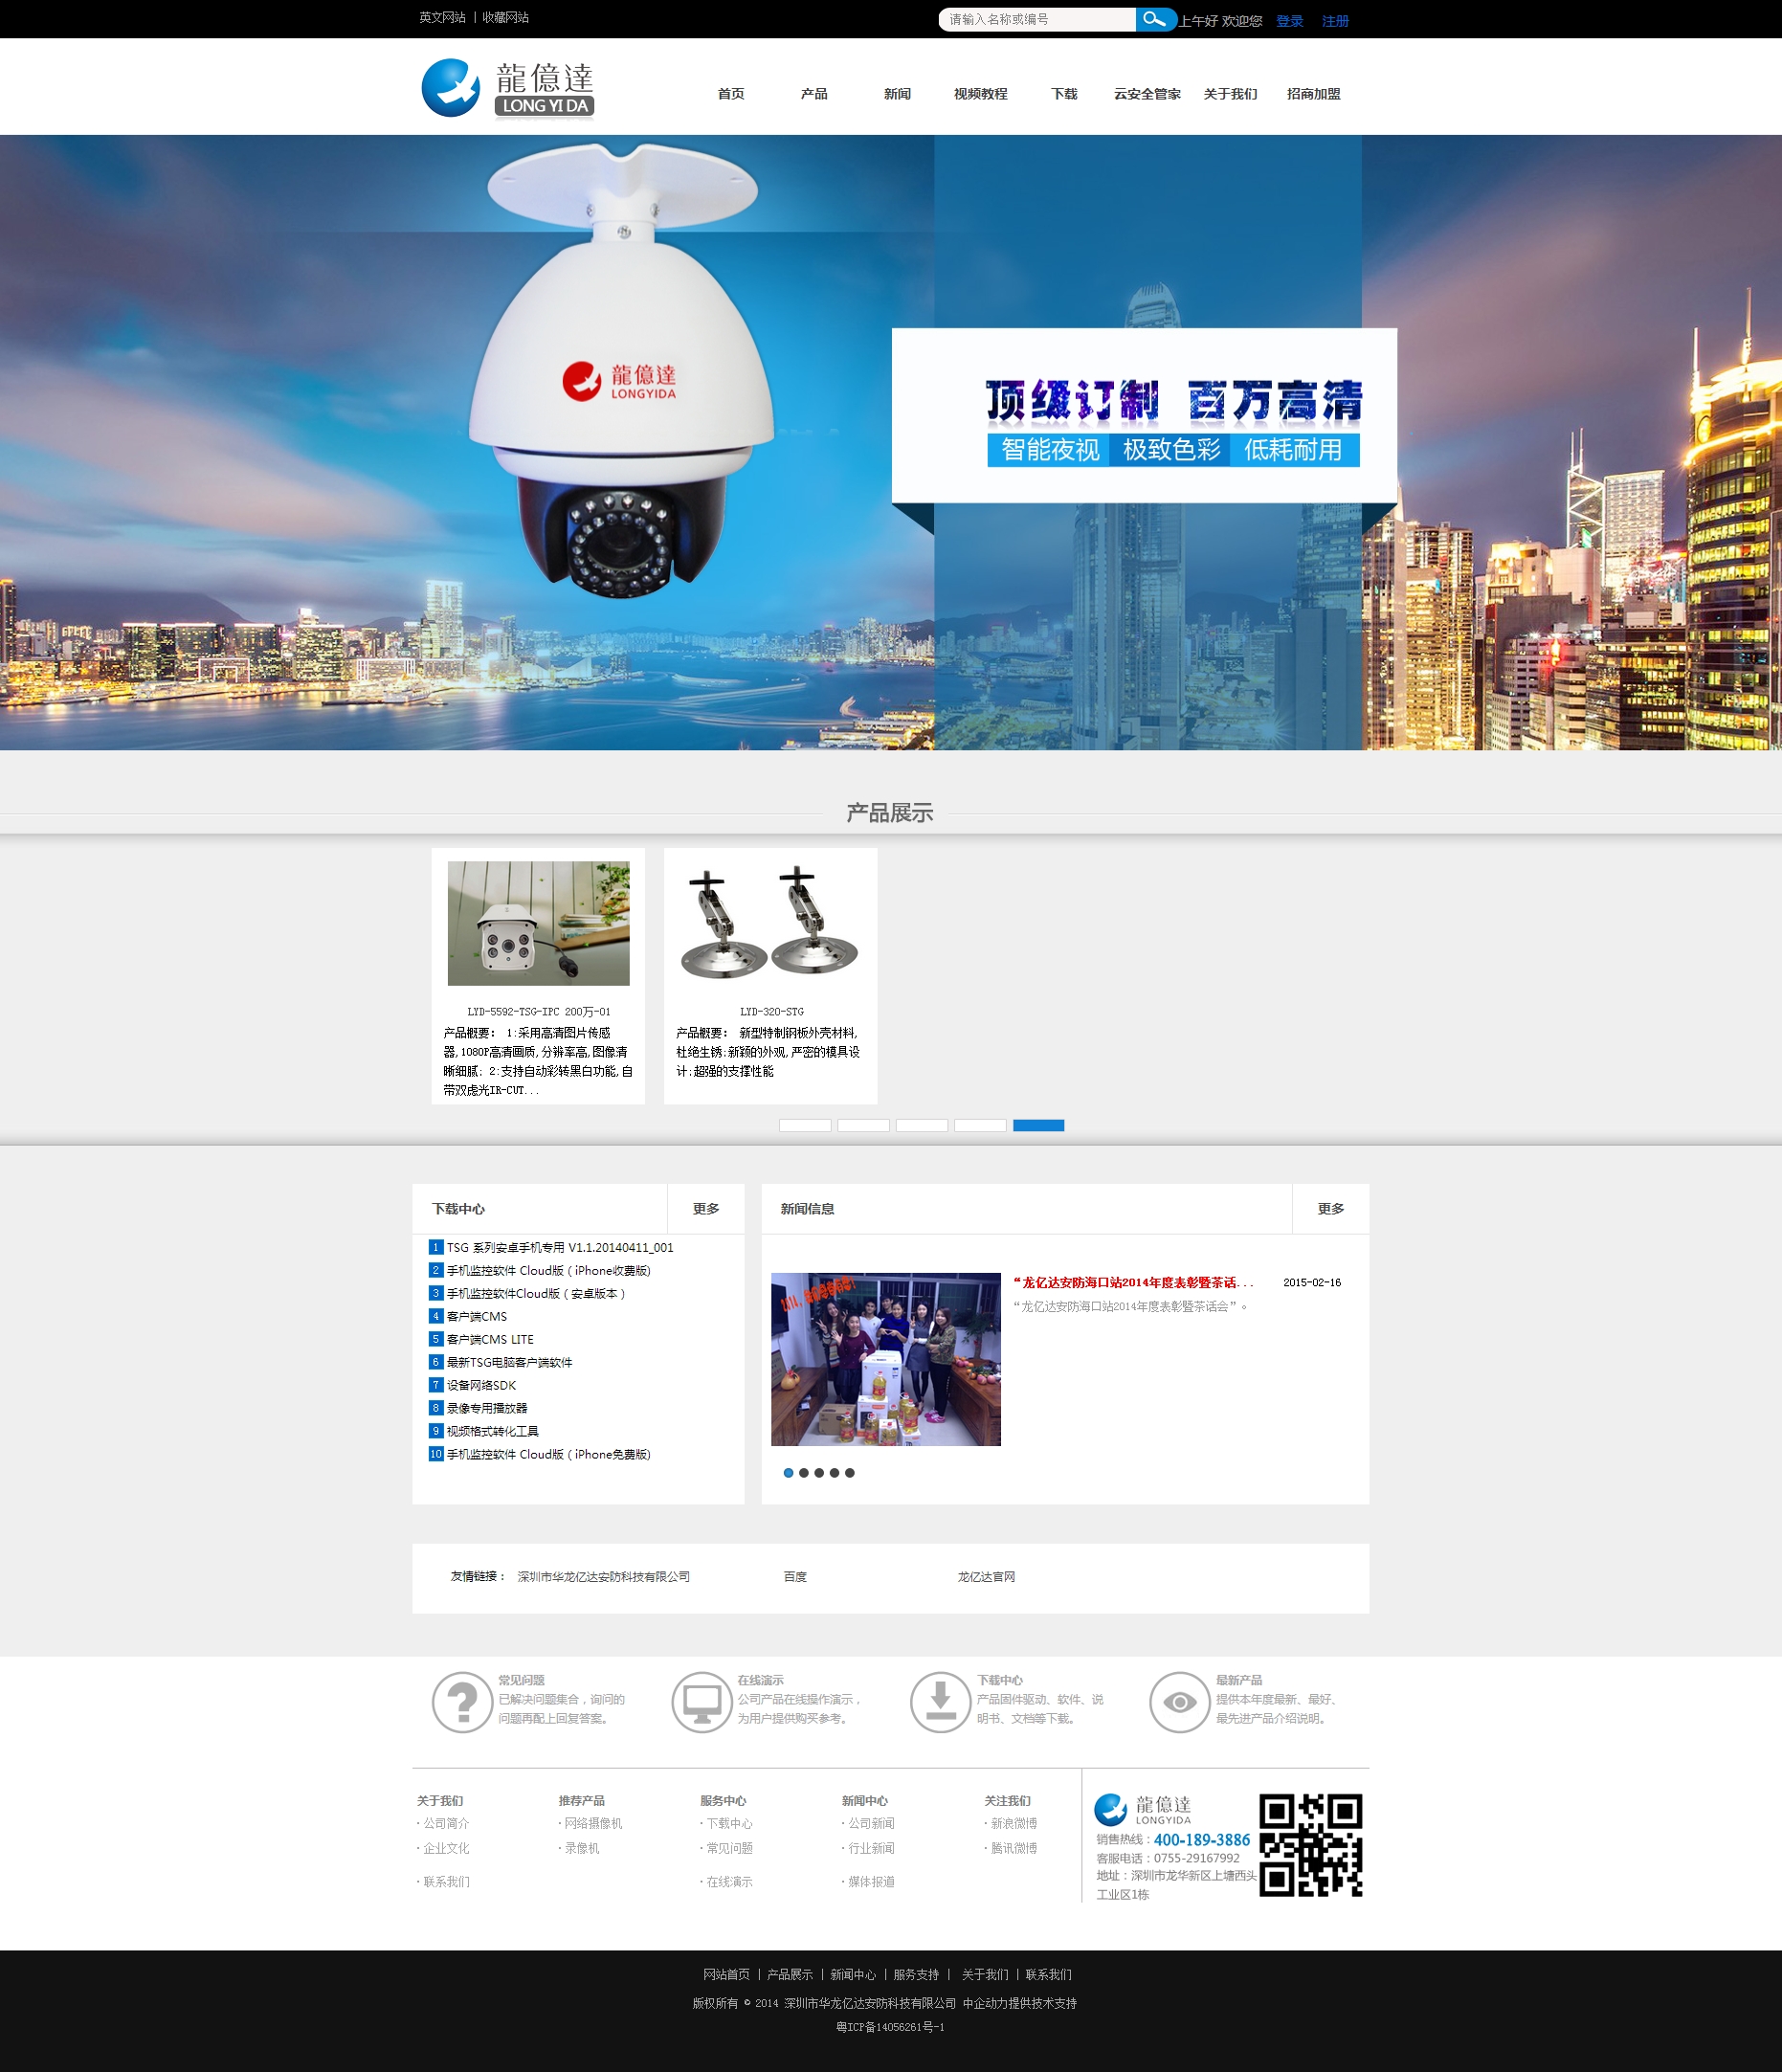Open the 新闻 menu item

897,94
